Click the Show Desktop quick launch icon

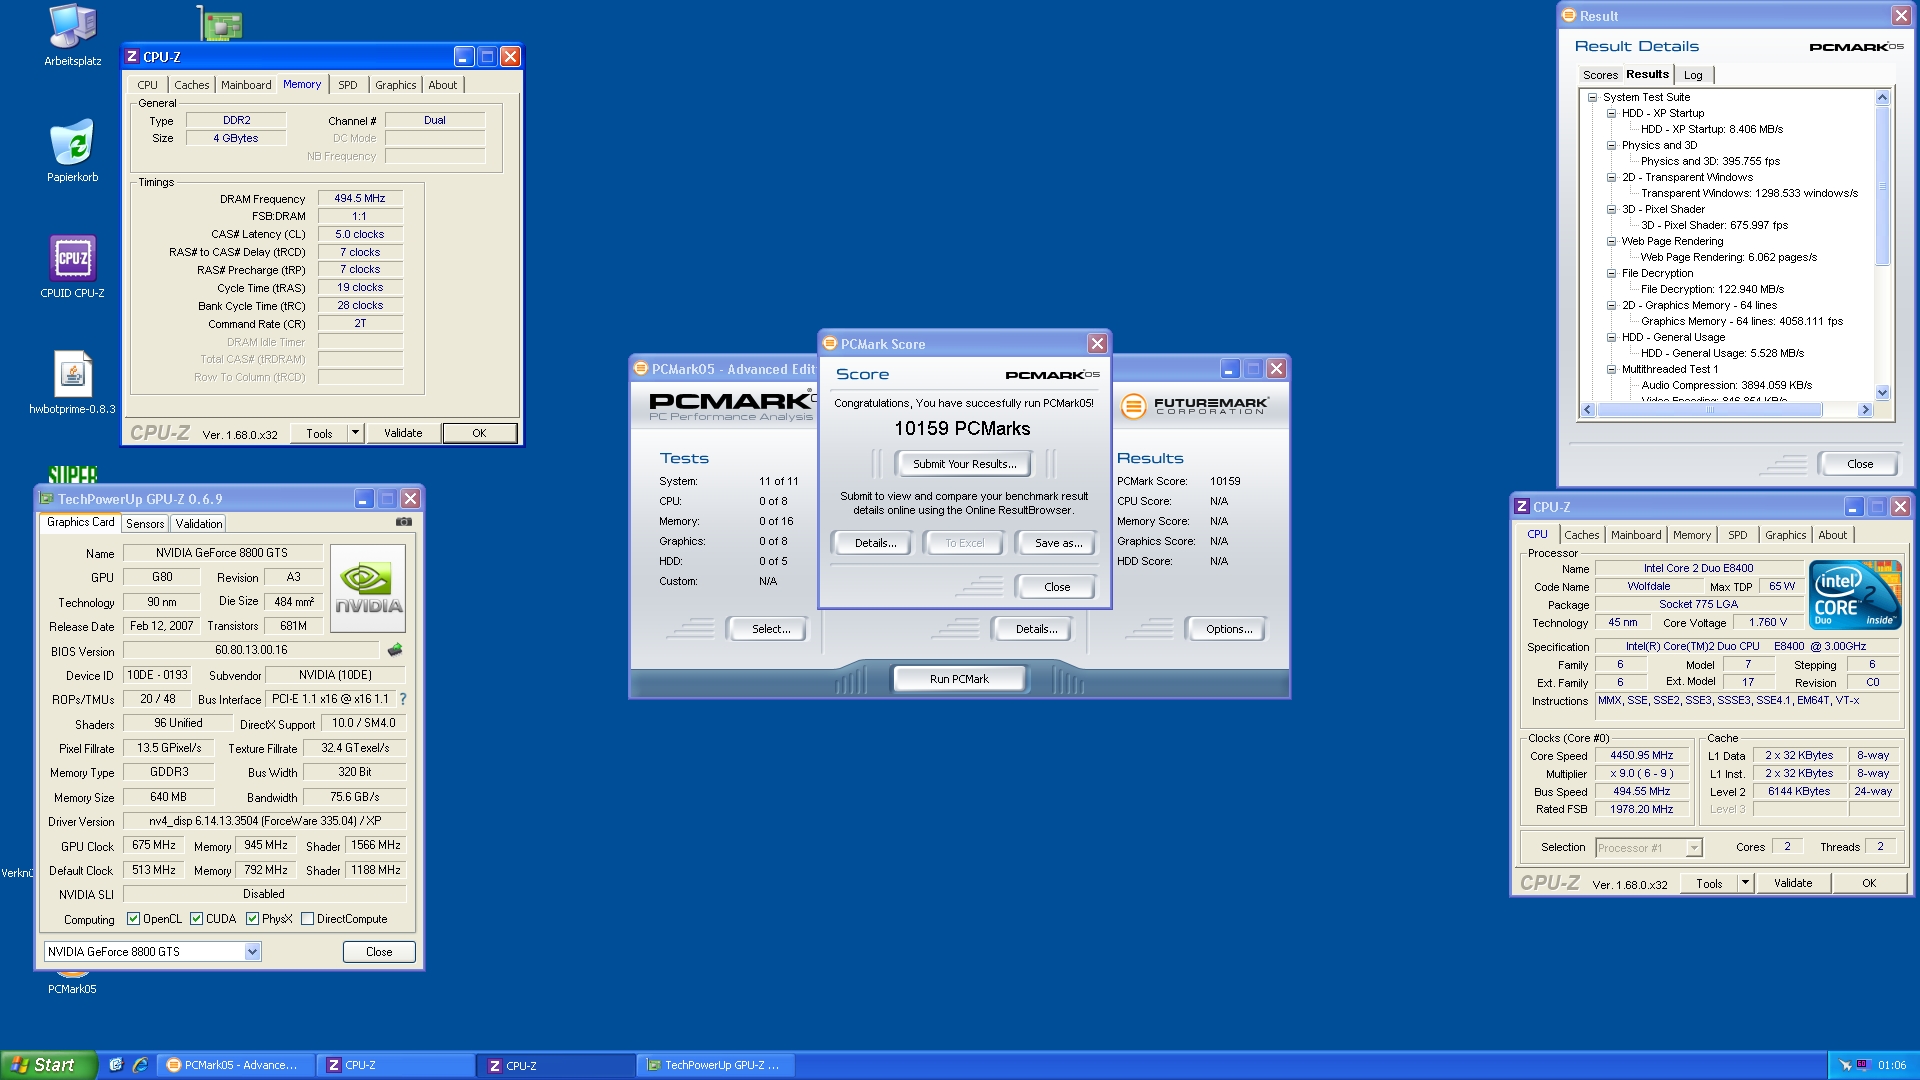[x=116, y=1065]
